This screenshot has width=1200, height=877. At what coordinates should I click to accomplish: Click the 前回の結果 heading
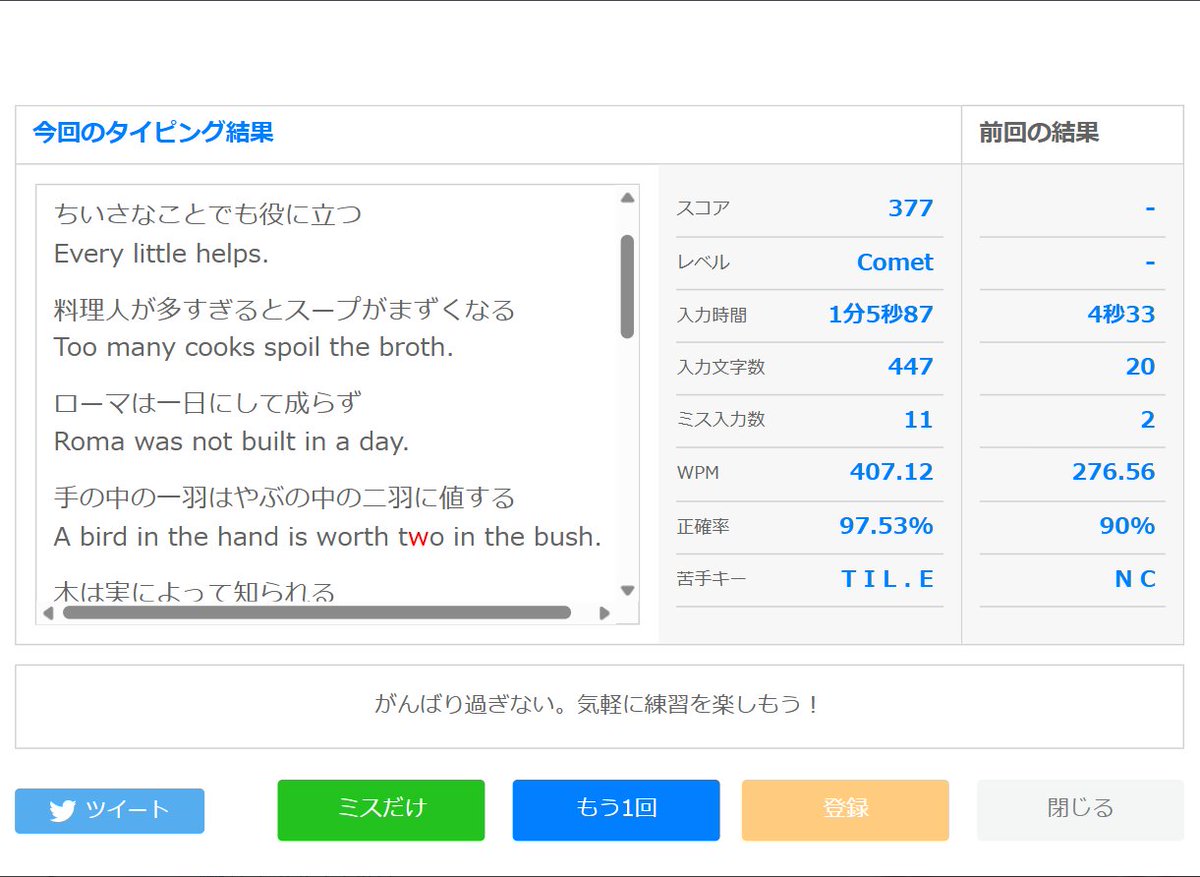(x=1039, y=132)
